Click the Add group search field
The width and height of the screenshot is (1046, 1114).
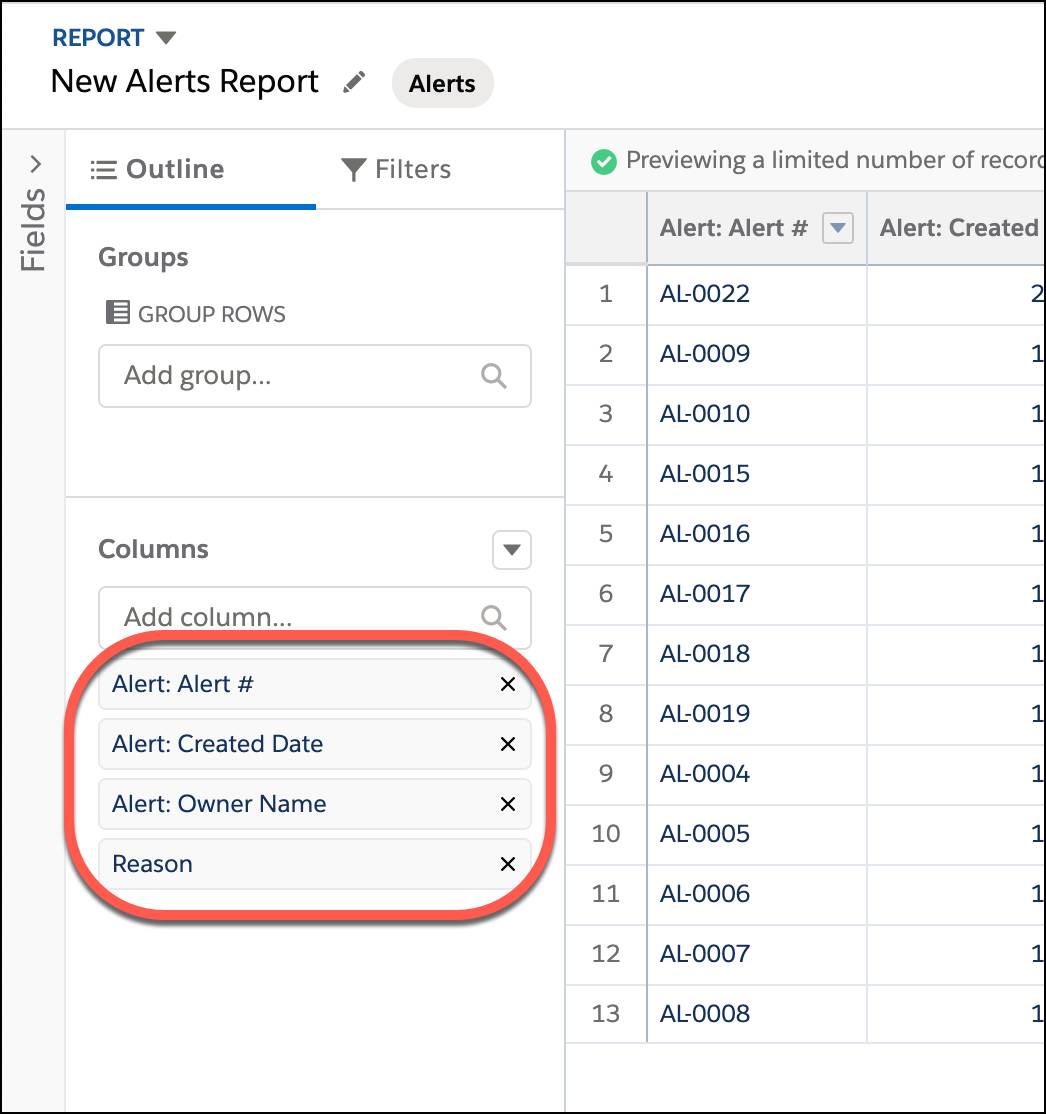click(315, 376)
